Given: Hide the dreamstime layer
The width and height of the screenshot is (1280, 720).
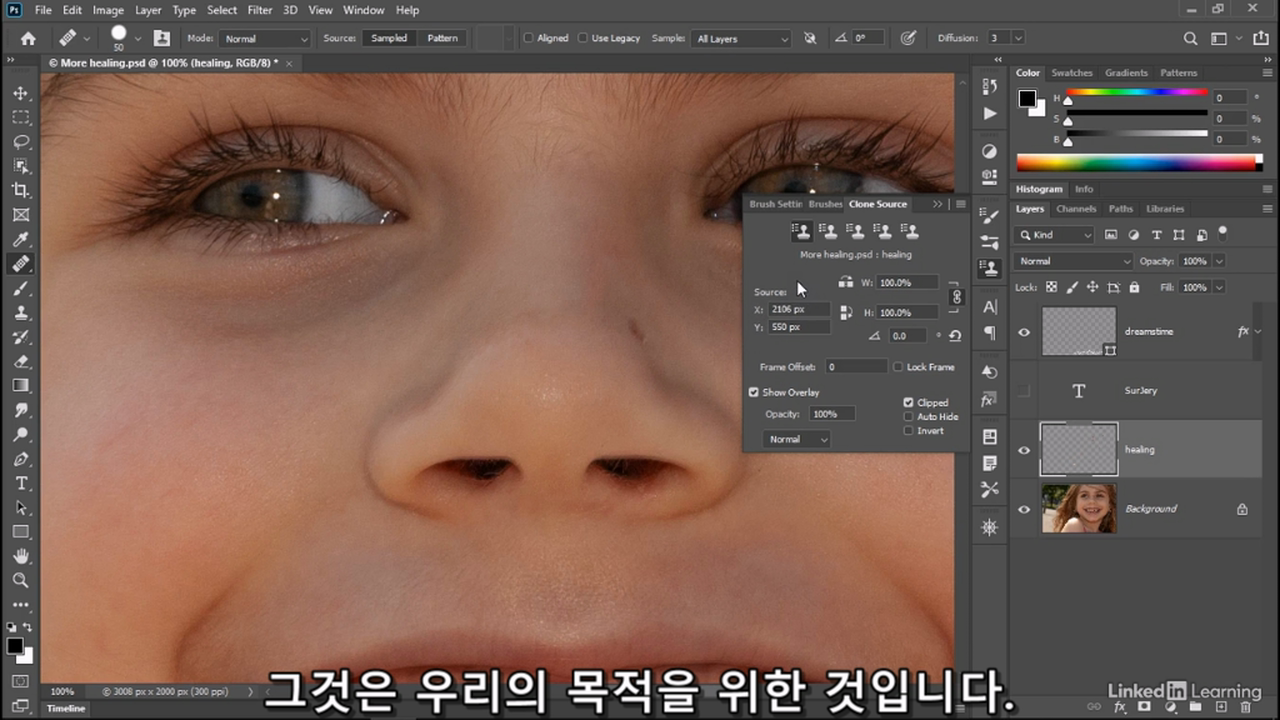Looking at the screenshot, I should (x=1024, y=332).
